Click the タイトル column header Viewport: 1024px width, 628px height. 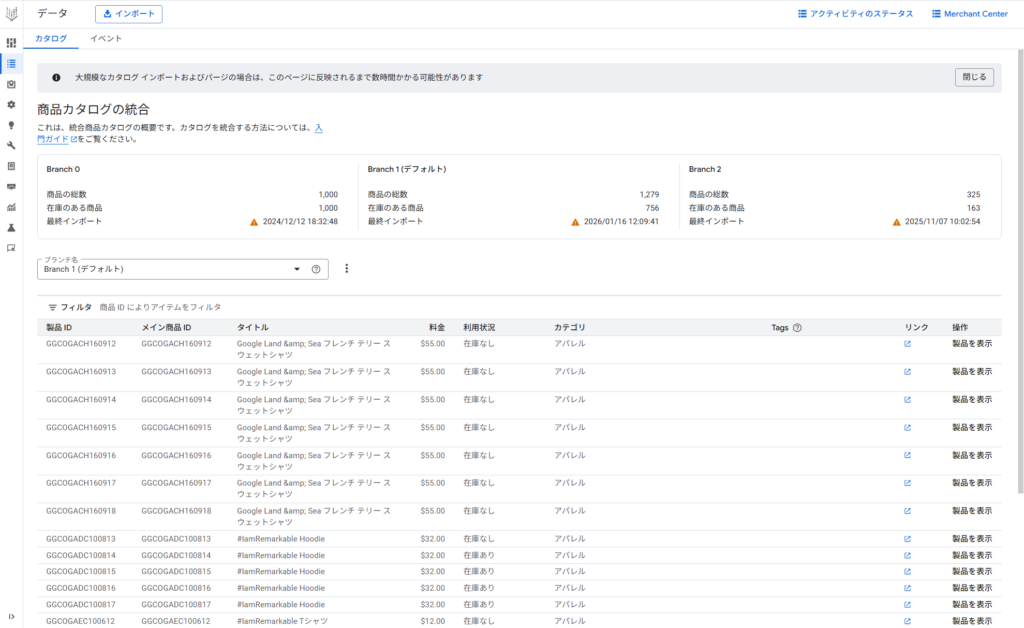[x=253, y=328]
